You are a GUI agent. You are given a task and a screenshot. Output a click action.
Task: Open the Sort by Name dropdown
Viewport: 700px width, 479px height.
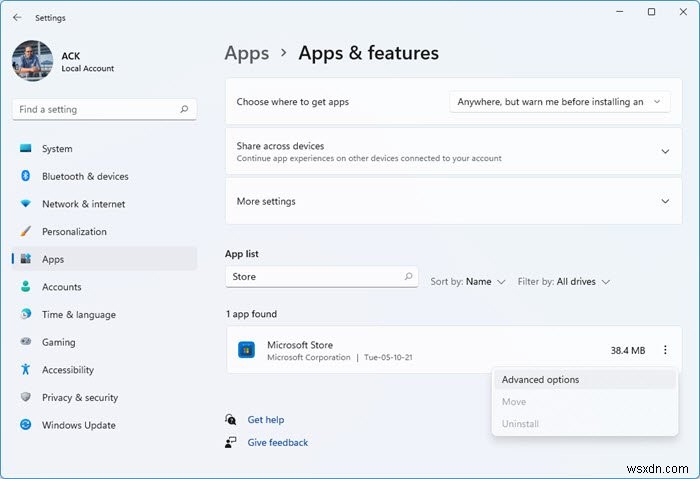tap(468, 282)
